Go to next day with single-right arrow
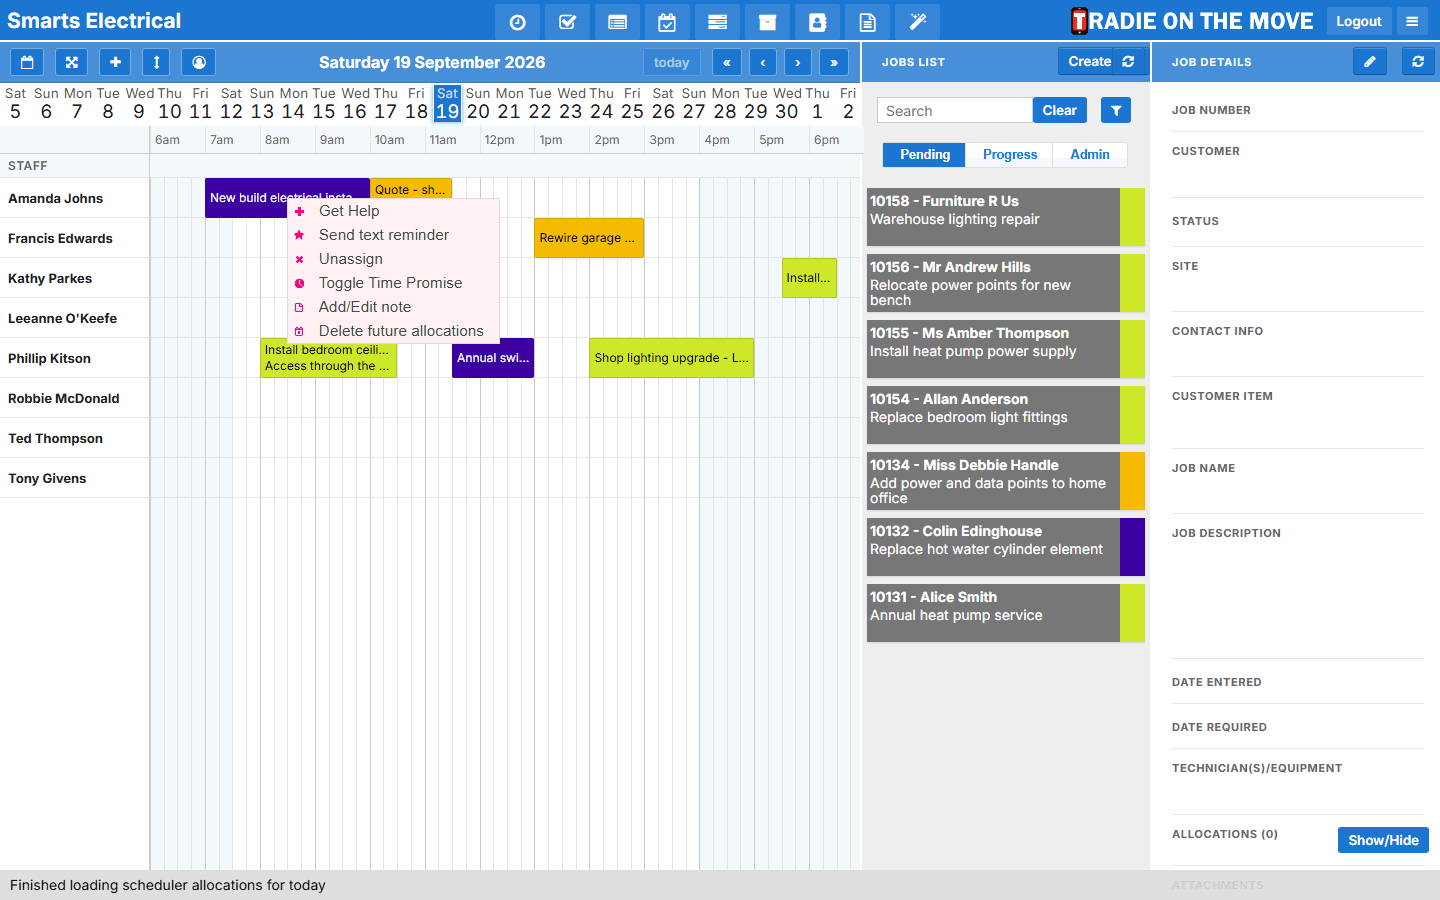 (x=798, y=62)
